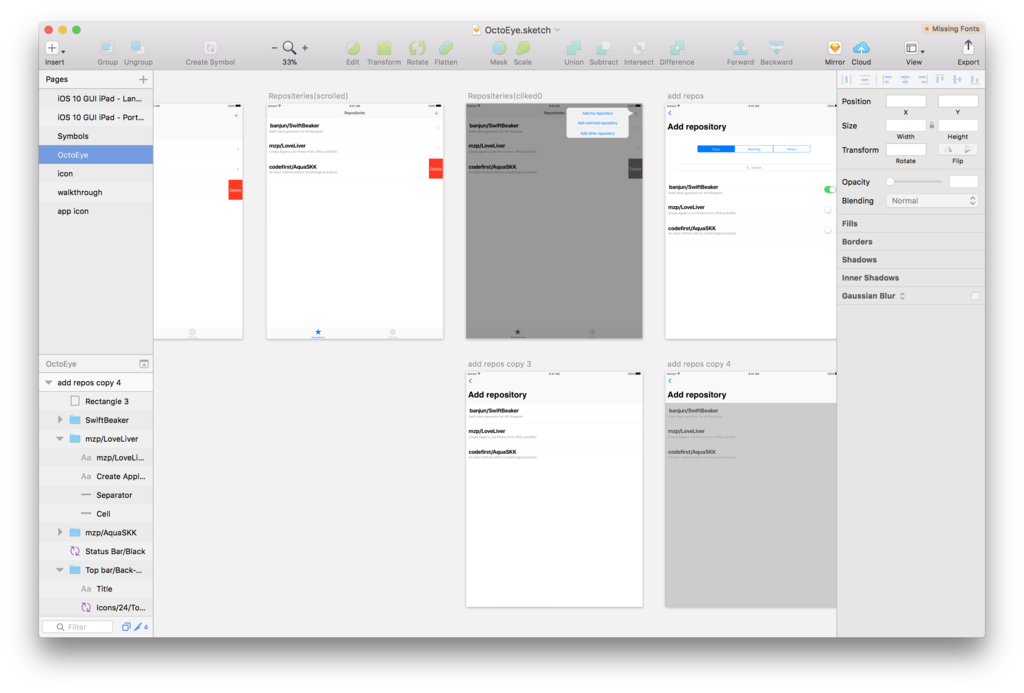Click the Export icon
This screenshot has width=1024, height=693.
pyautogui.click(x=968, y=47)
